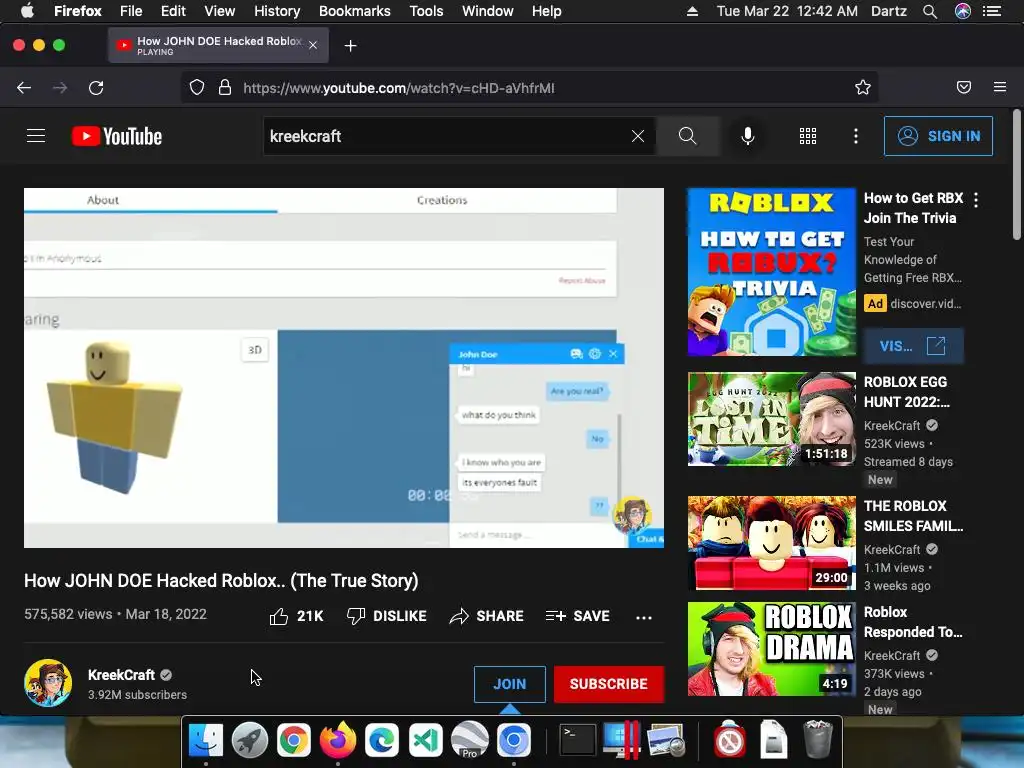Save the video to a playlist
Image resolution: width=1024 pixels, height=768 pixels.
tap(577, 616)
